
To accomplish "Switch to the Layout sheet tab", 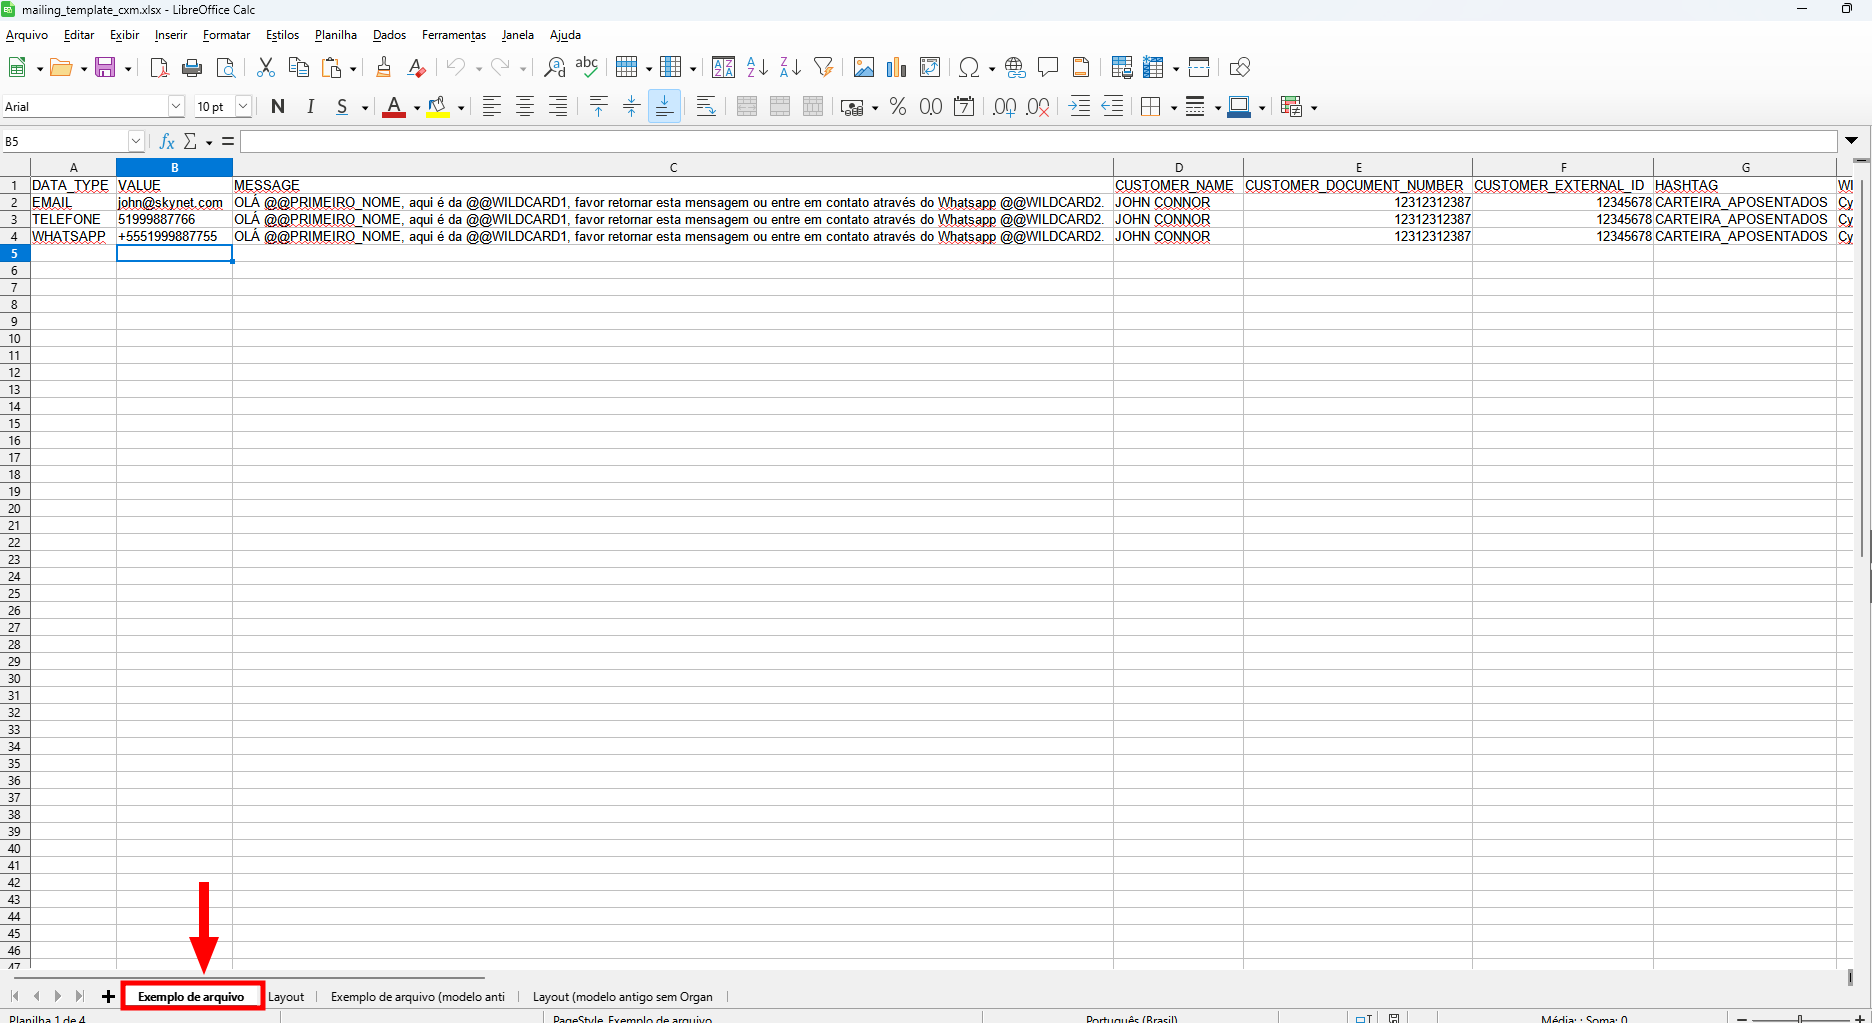I will [x=286, y=996].
